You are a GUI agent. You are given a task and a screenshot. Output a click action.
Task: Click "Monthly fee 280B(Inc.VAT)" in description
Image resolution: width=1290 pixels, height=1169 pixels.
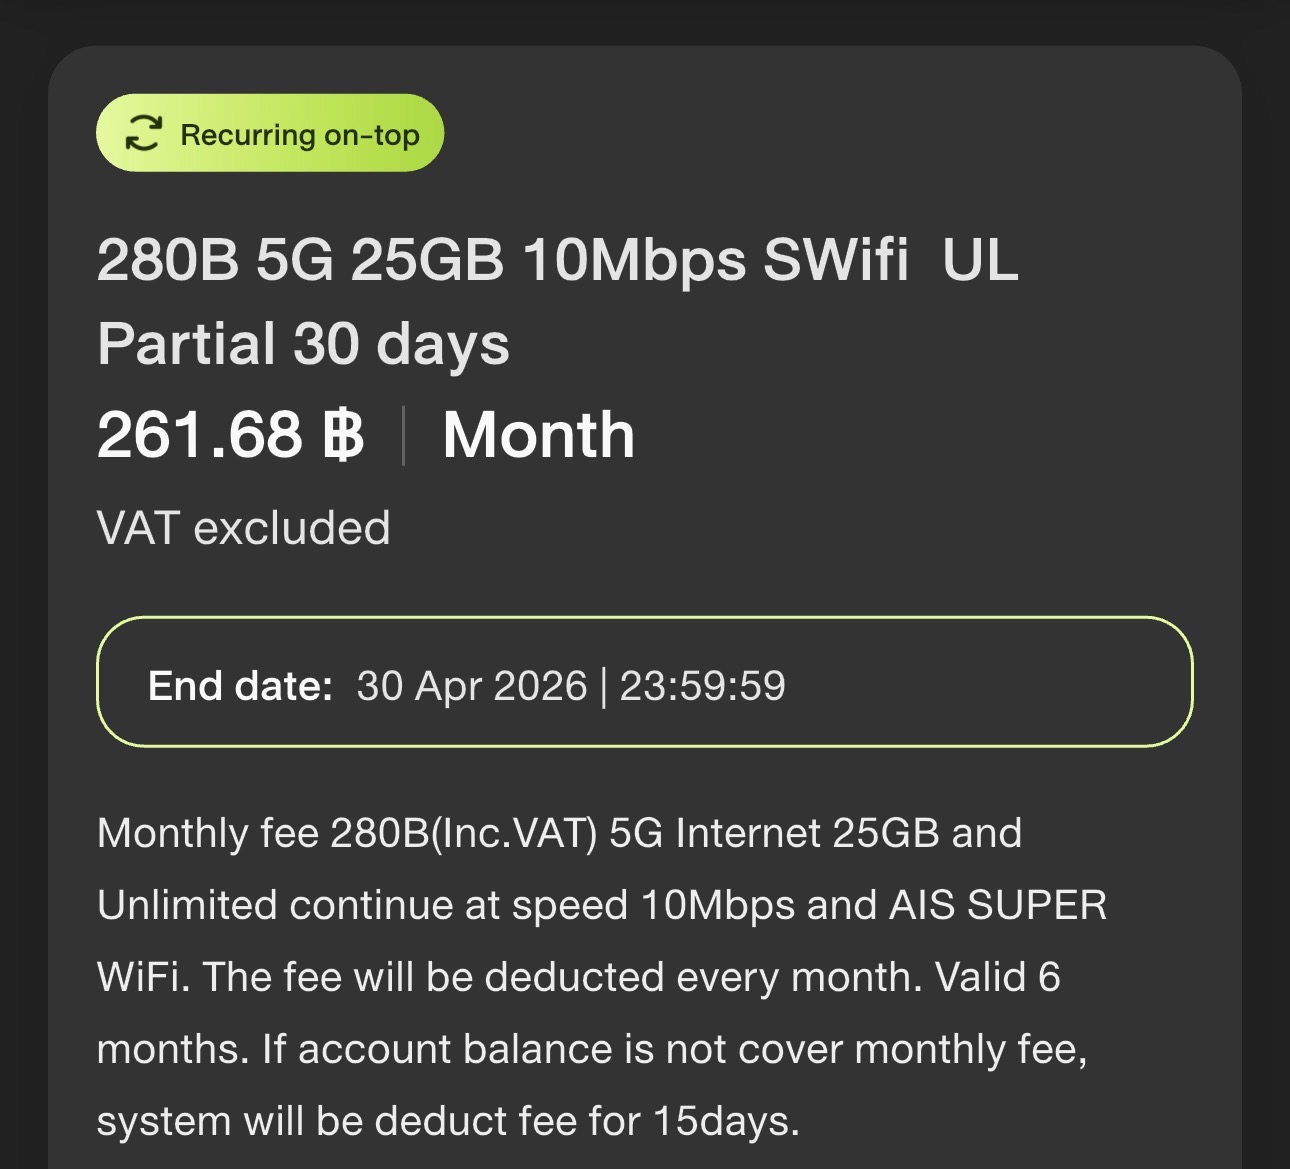(x=347, y=833)
